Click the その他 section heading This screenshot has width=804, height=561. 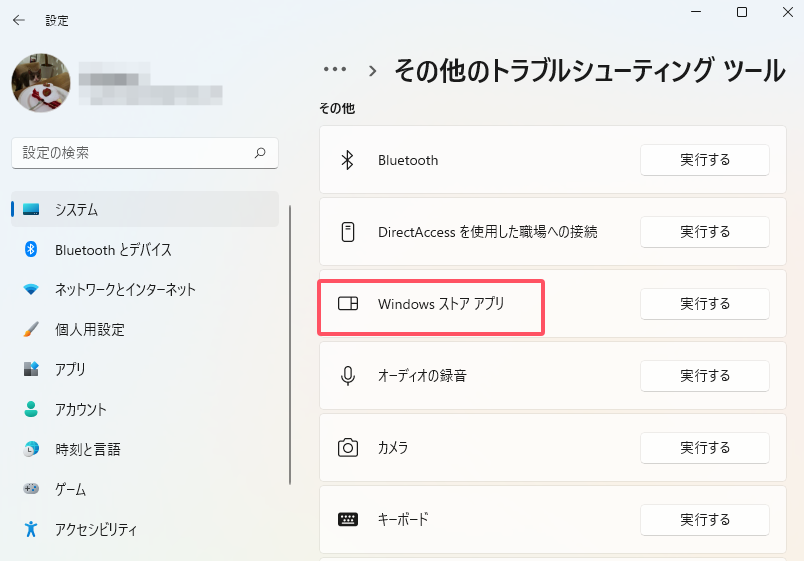[337, 108]
